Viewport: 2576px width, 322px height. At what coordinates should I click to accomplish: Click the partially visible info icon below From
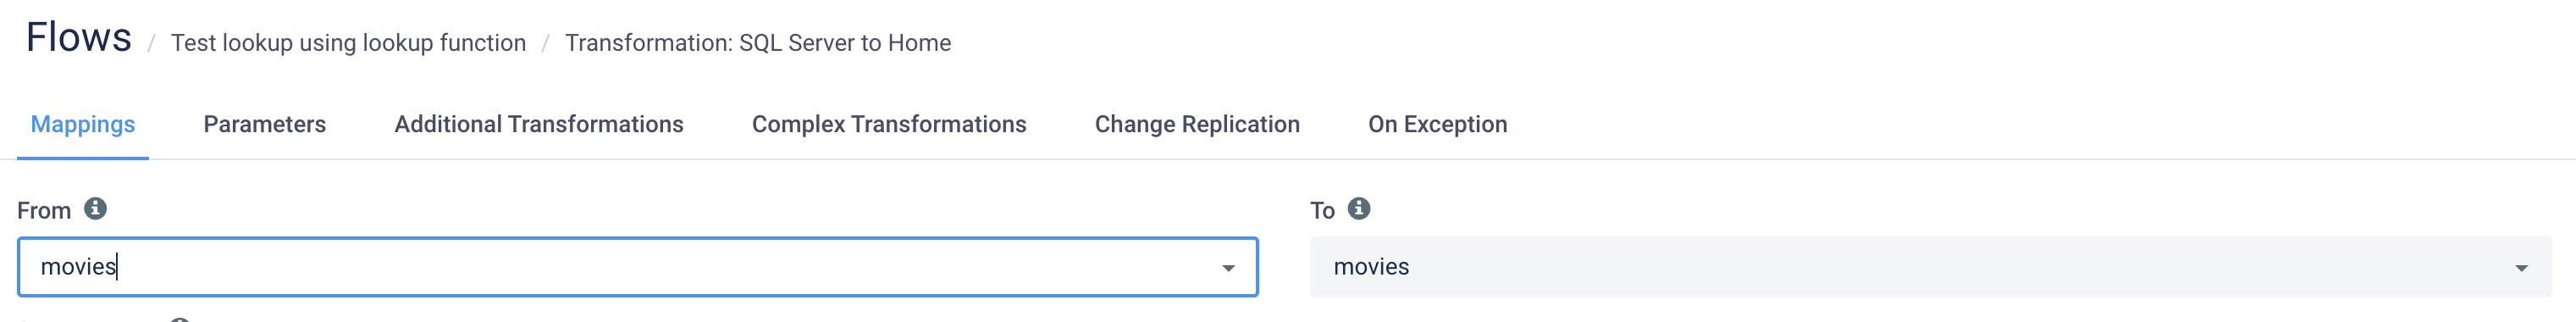180,319
